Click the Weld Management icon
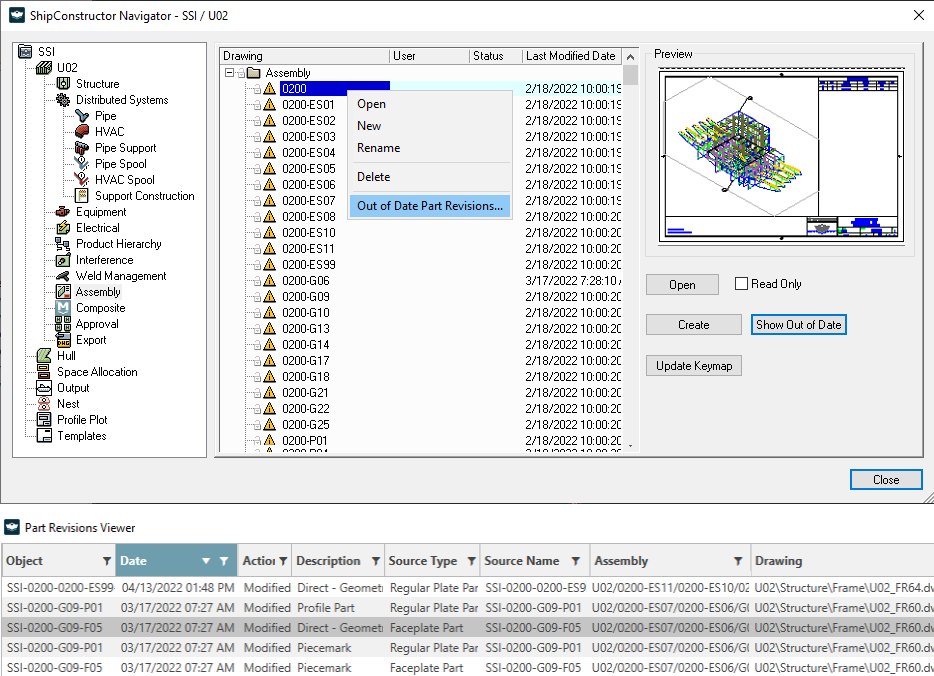Screen dimensions: 934x676 point(63,276)
